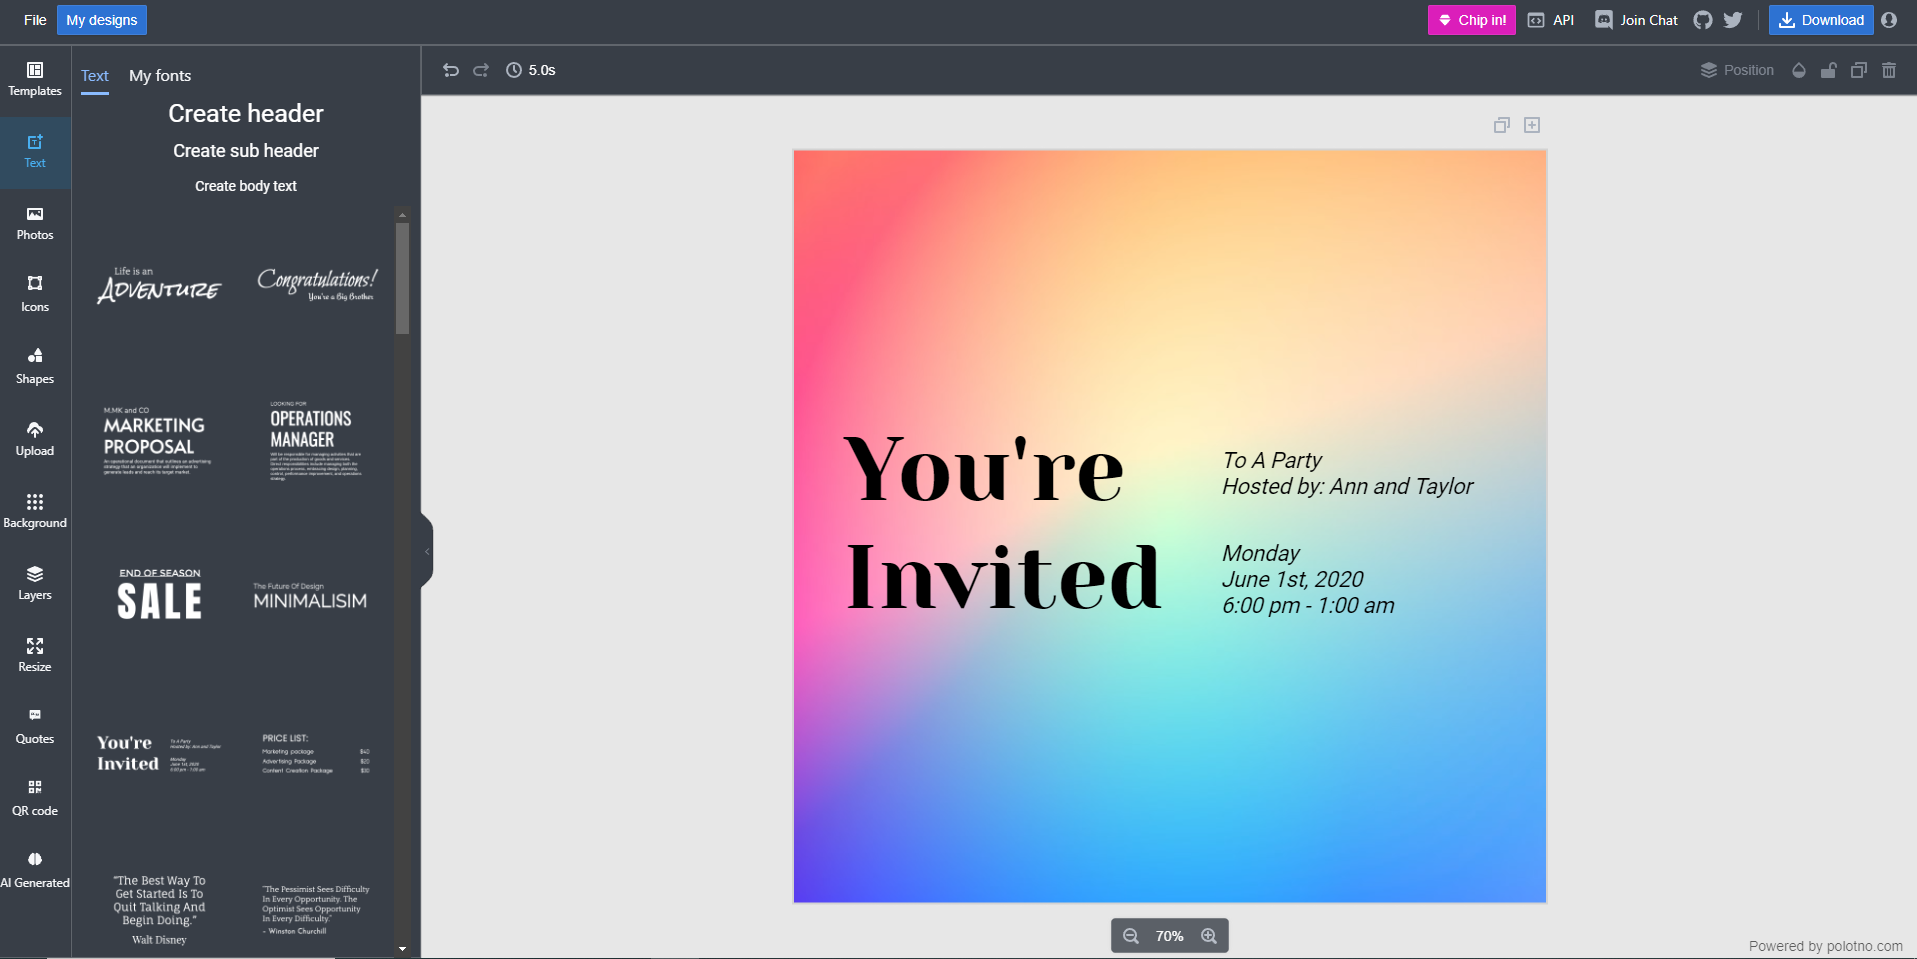Screen dimensions: 1917x959
Task: Open the 5.0s page duration control
Action: click(x=531, y=70)
